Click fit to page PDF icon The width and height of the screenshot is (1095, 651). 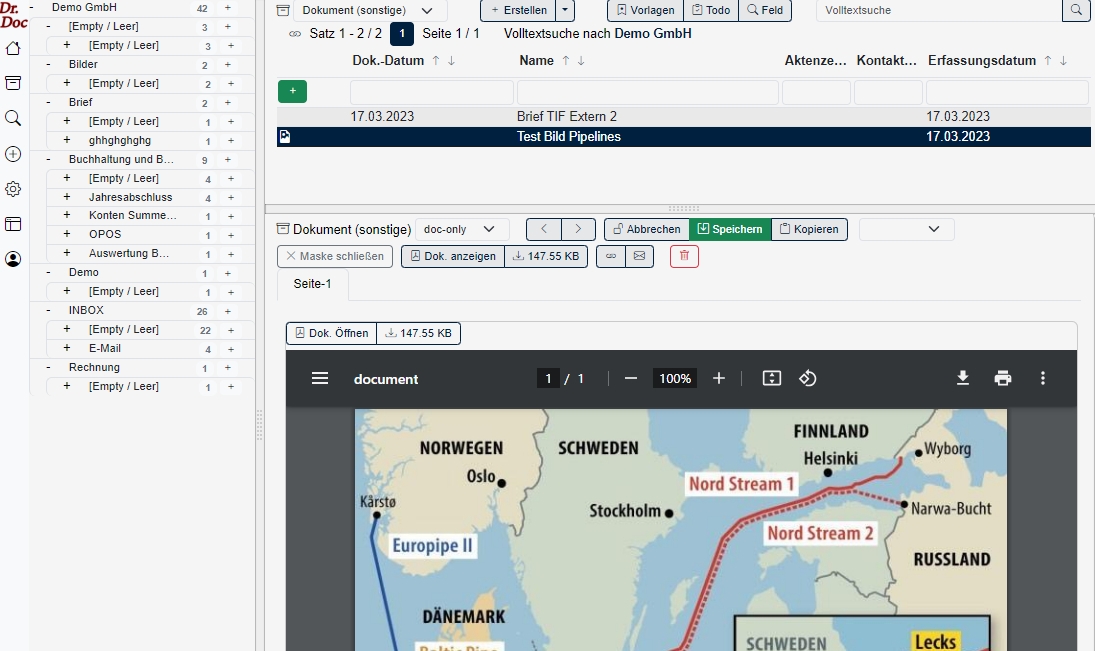(772, 379)
